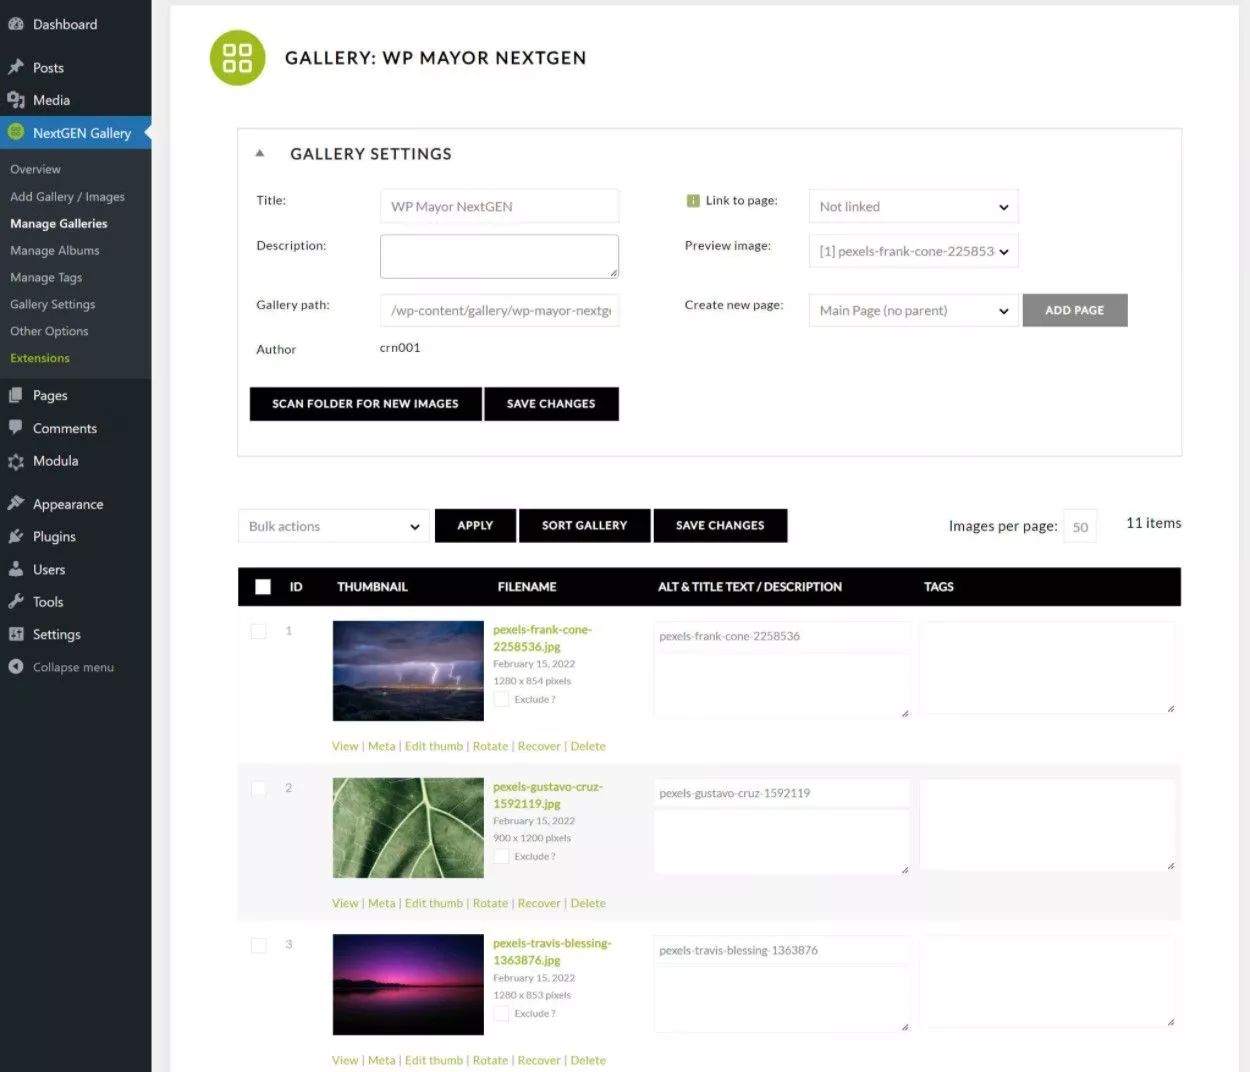Collapse the Gallery Settings panel triangle
The width and height of the screenshot is (1250, 1072).
click(260, 154)
